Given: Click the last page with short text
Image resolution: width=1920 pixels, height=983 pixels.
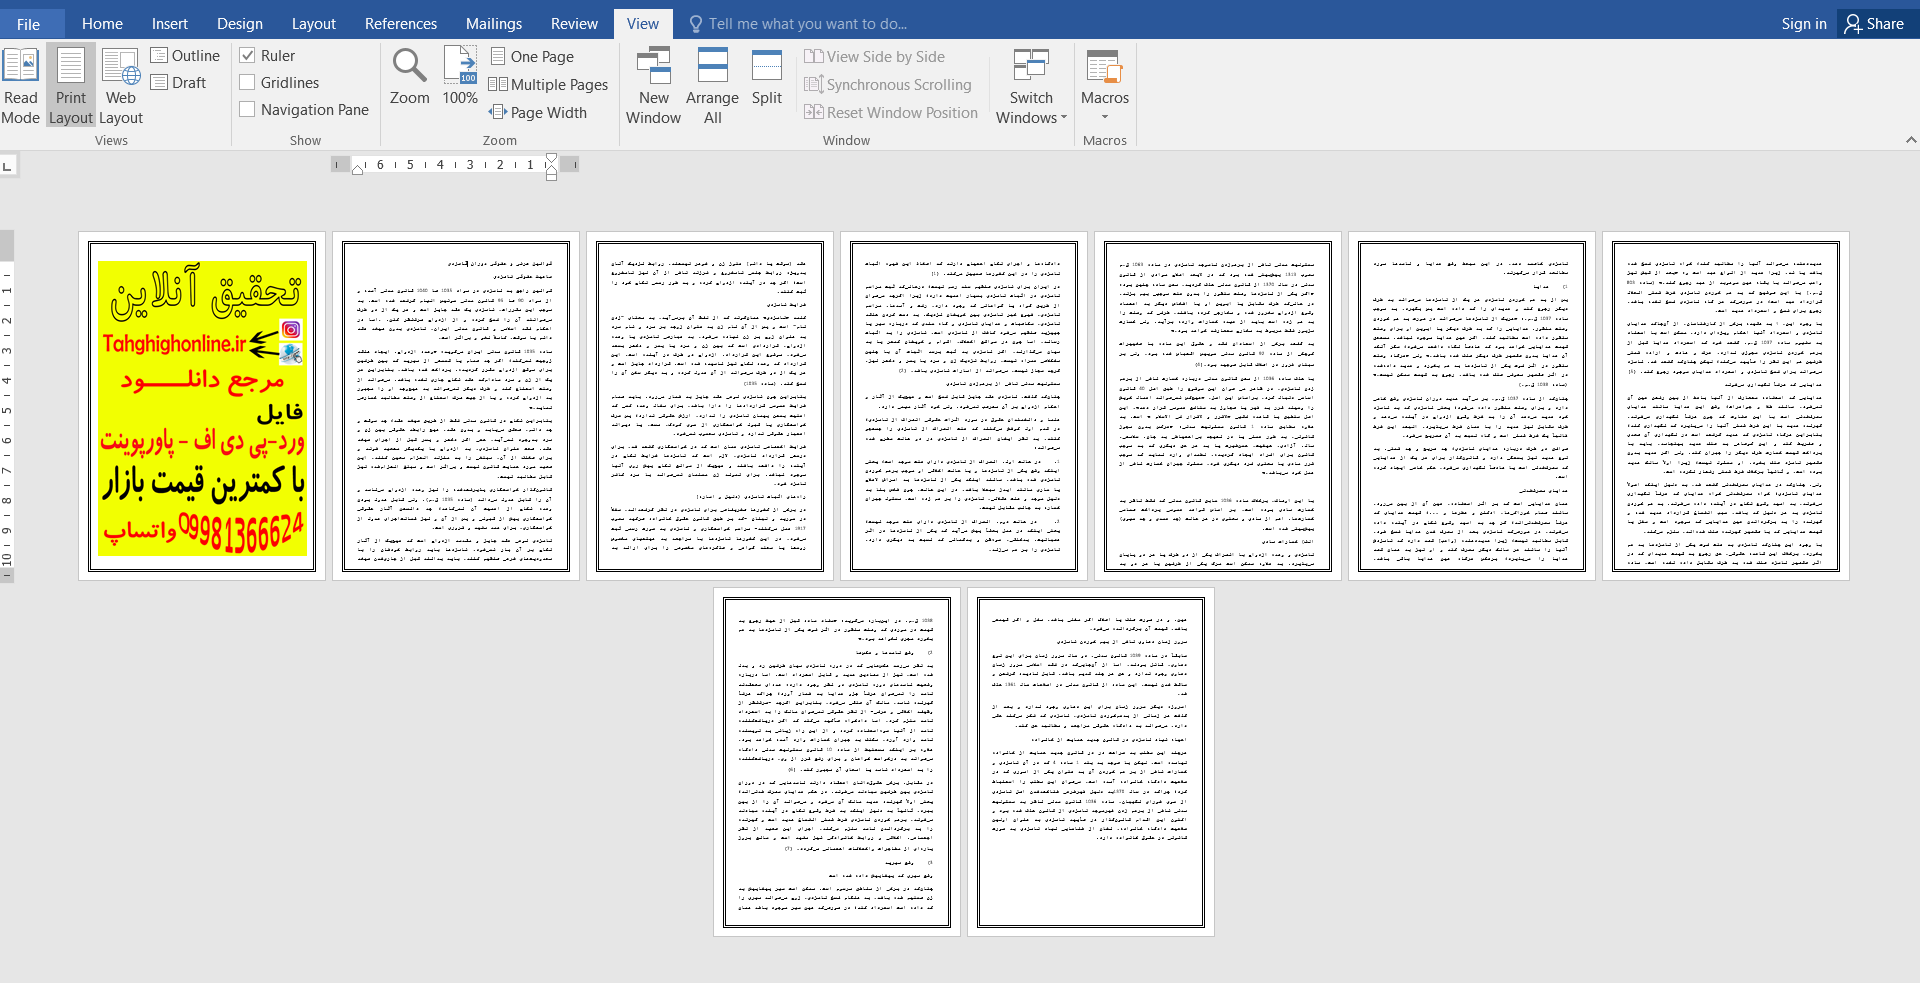Looking at the screenshot, I should 1091,762.
